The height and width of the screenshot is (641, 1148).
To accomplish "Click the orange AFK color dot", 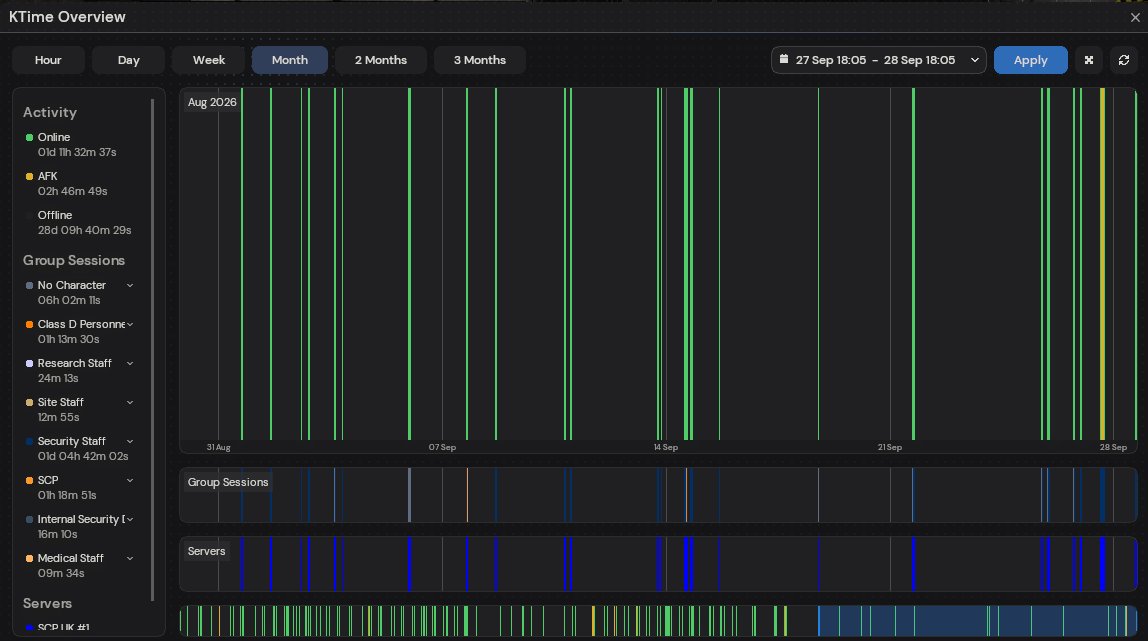I will coord(29,176).
